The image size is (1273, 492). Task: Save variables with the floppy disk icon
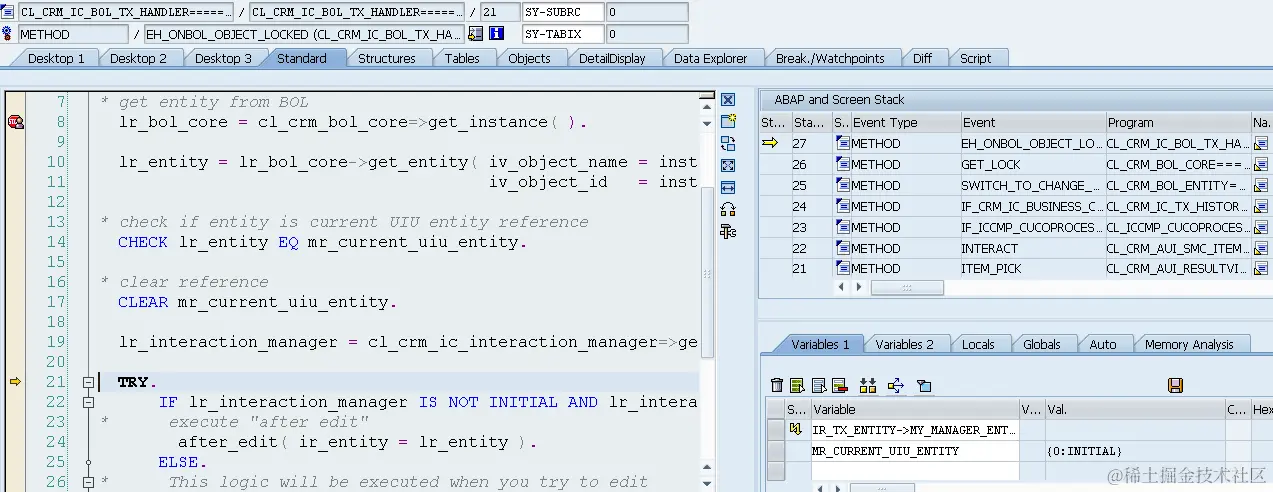pyautogui.click(x=1176, y=385)
